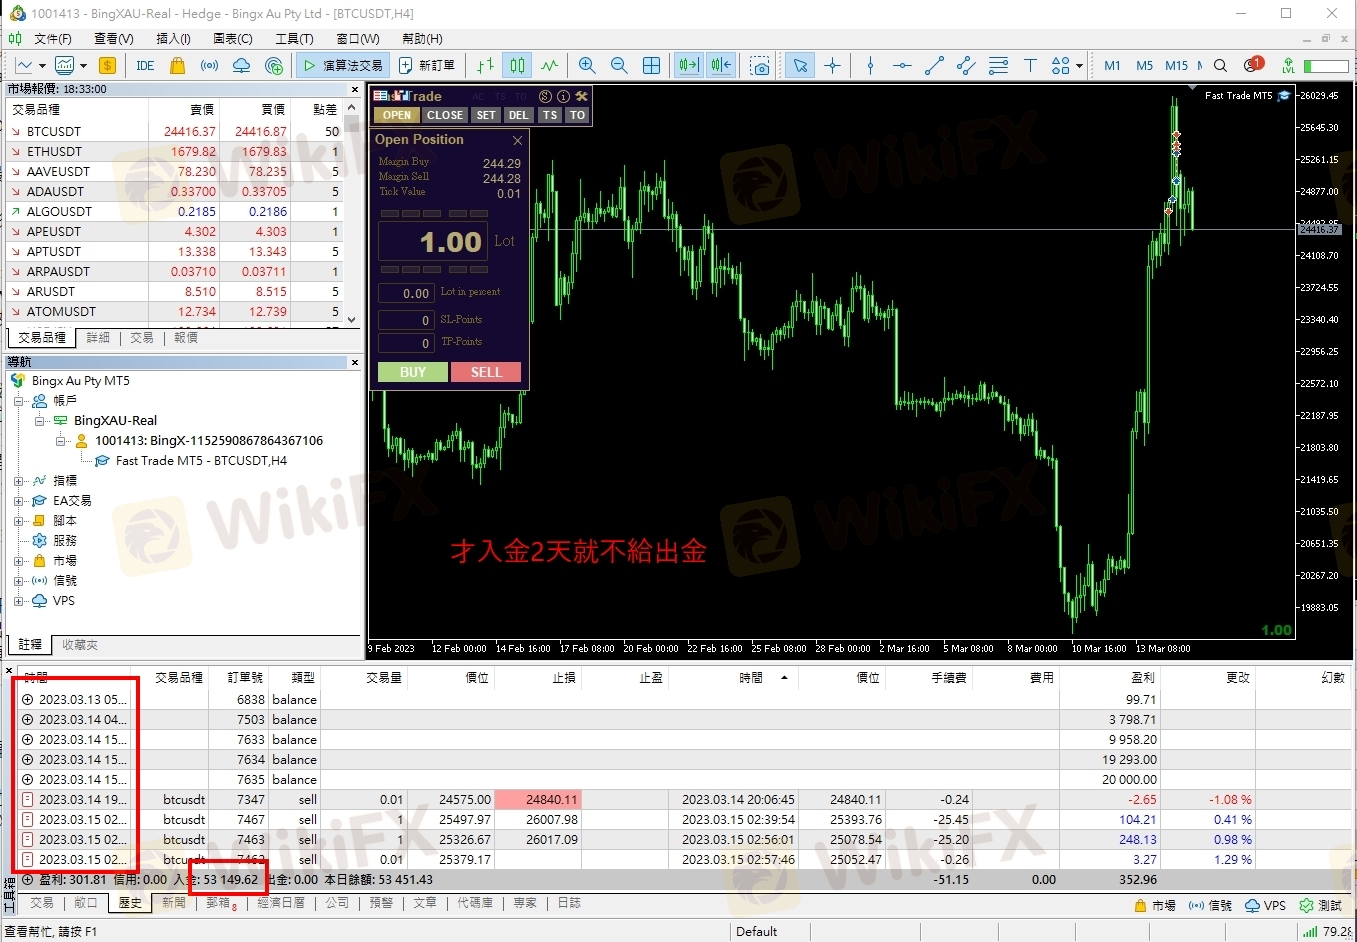Switch timeframe to M5
The image size is (1357, 942).
(1144, 66)
